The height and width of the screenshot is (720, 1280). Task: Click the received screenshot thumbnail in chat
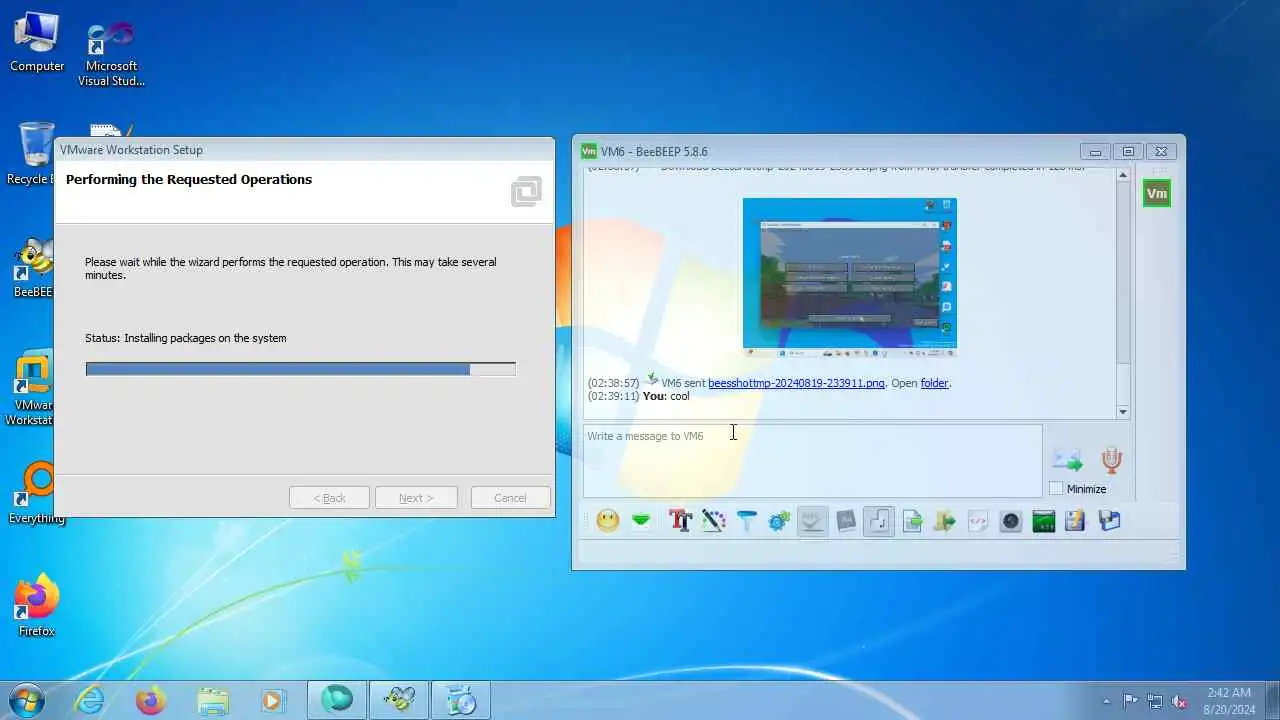[x=849, y=277]
